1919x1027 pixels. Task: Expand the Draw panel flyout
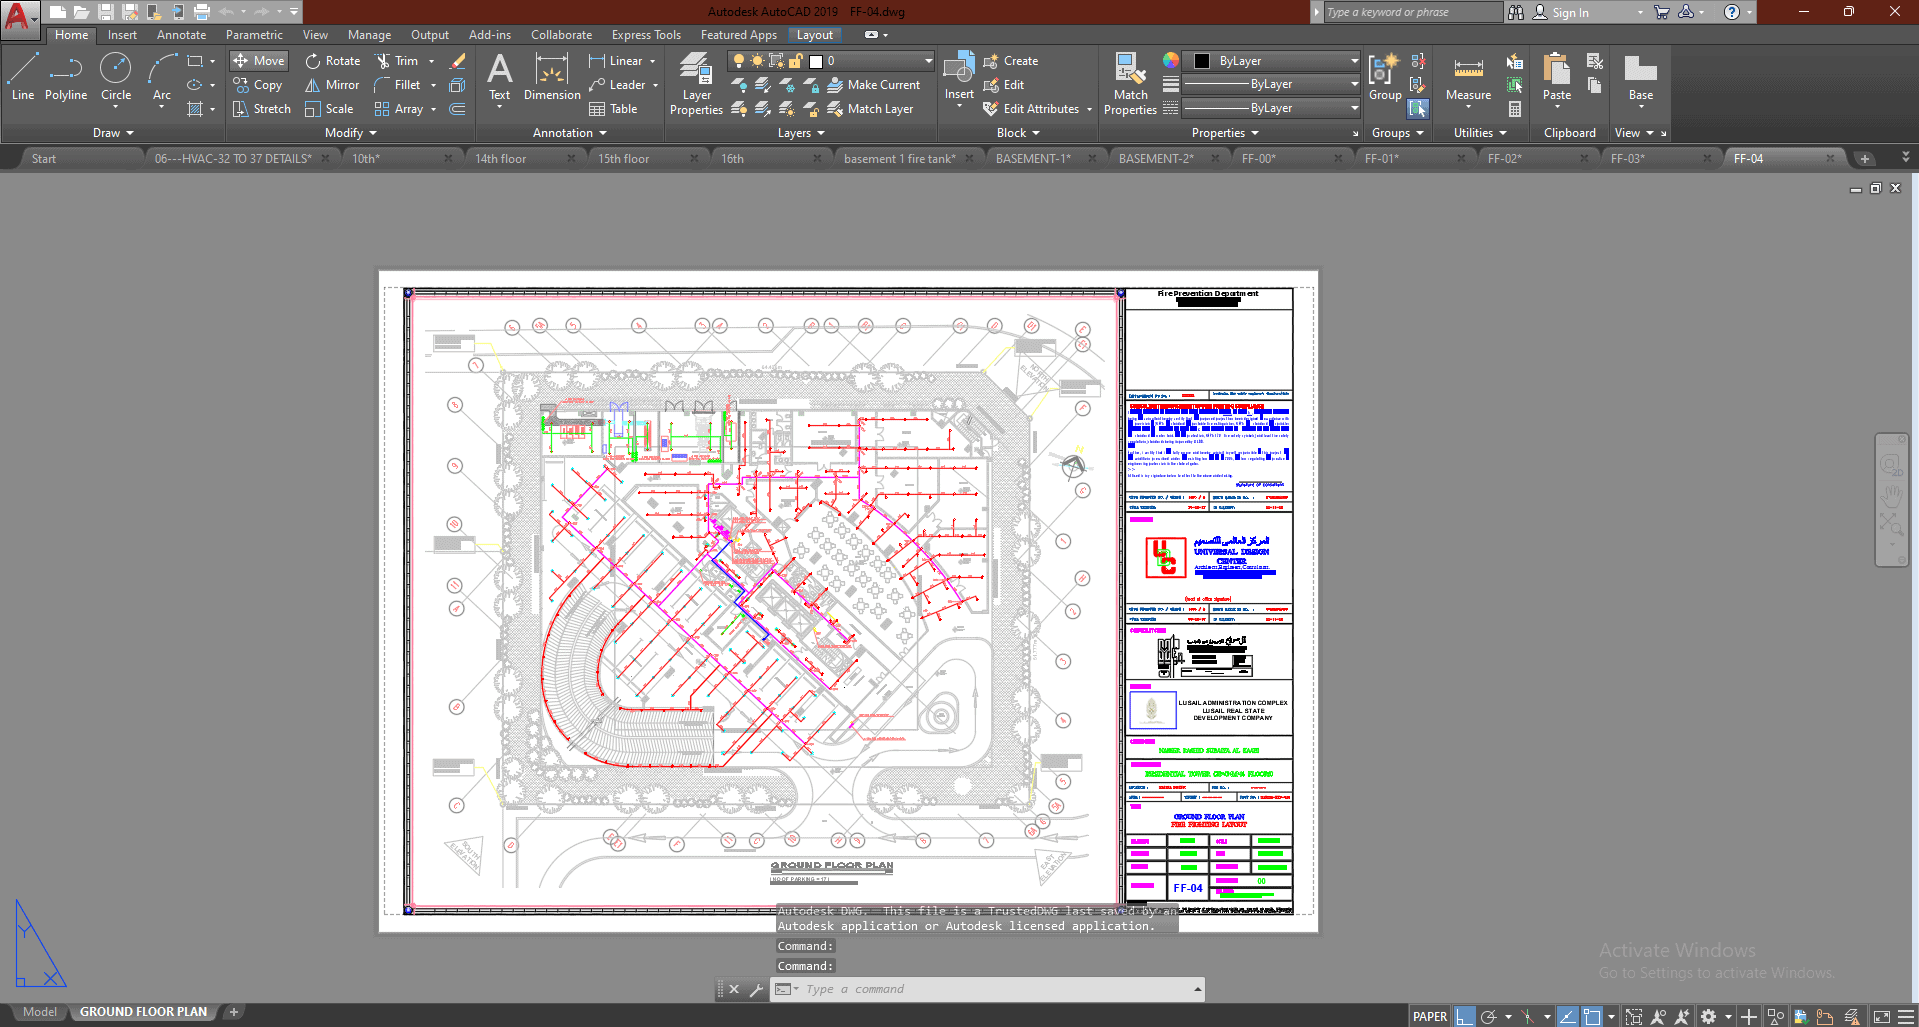113,133
